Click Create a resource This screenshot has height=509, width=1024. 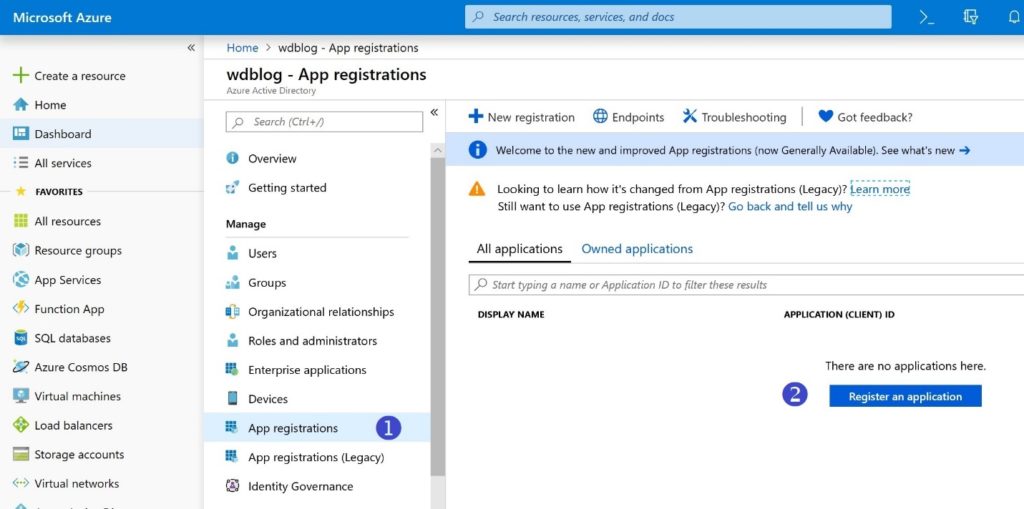pyautogui.click(x=79, y=76)
